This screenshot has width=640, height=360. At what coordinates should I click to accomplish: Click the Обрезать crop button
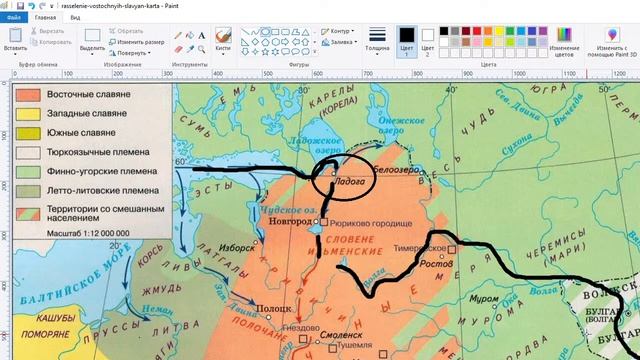tap(126, 31)
